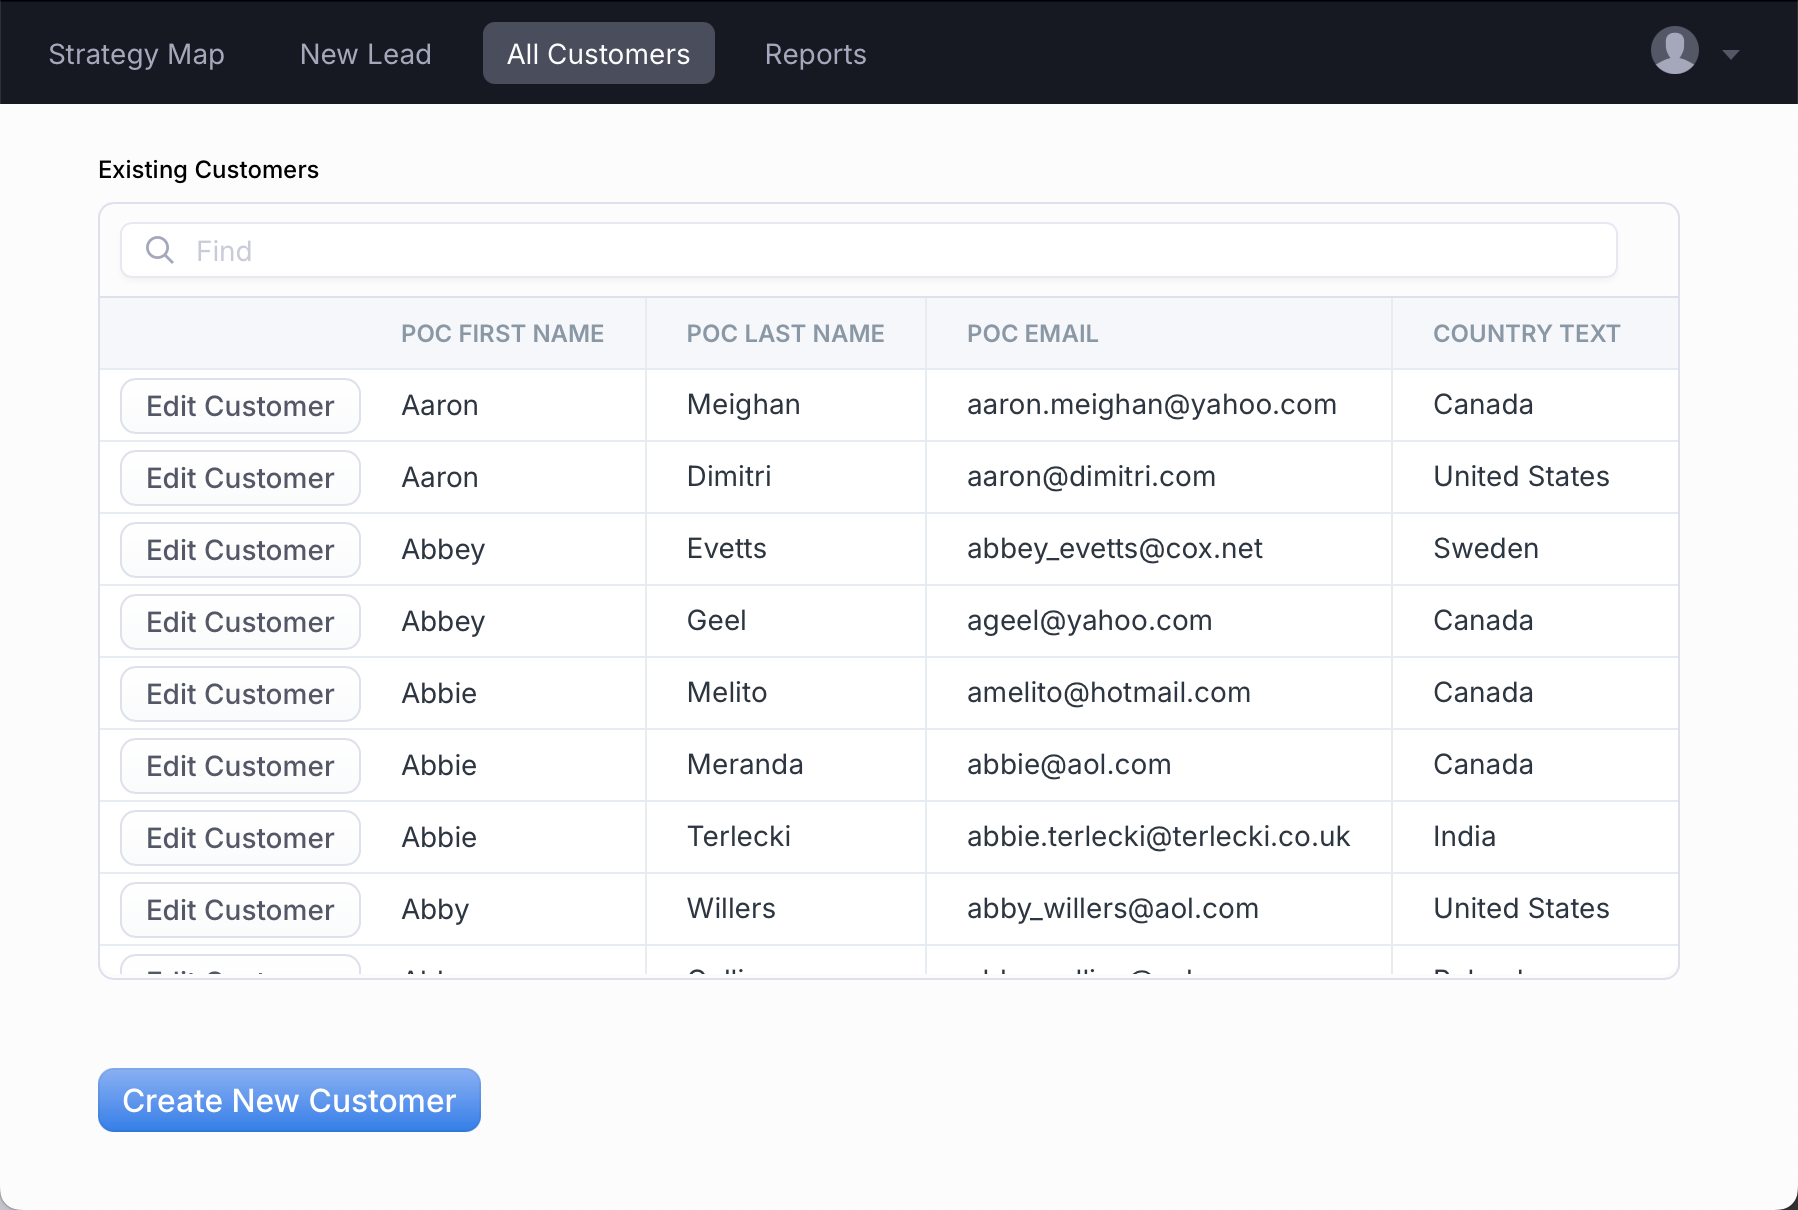Image resolution: width=1798 pixels, height=1210 pixels.
Task: Switch to the Reports tab
Action: coord(815,54)
